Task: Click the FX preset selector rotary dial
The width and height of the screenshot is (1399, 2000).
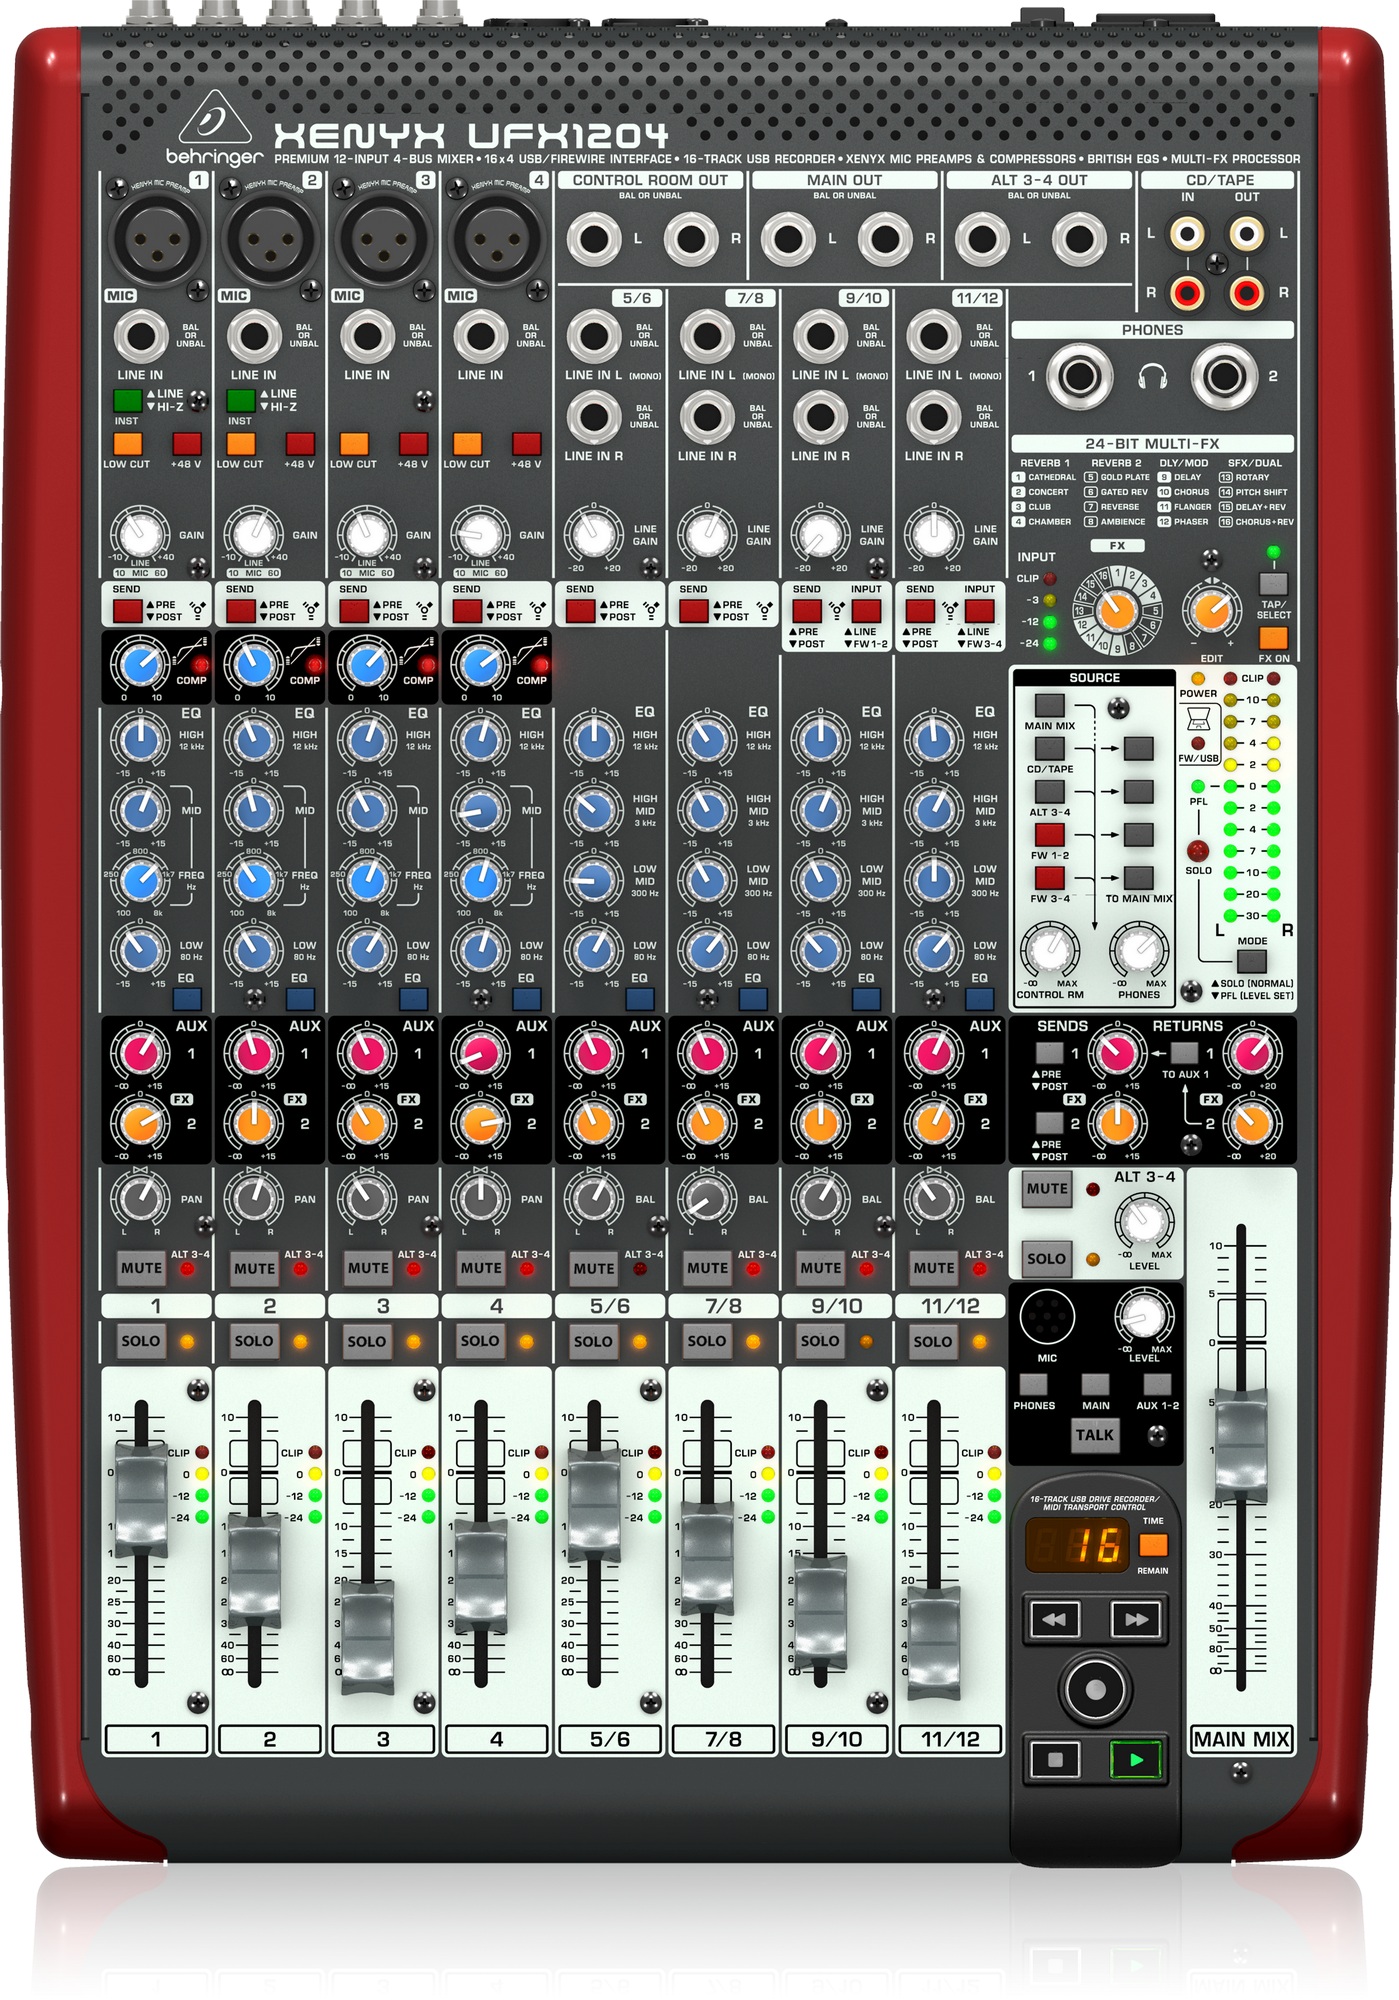Action: [1117, 609]
